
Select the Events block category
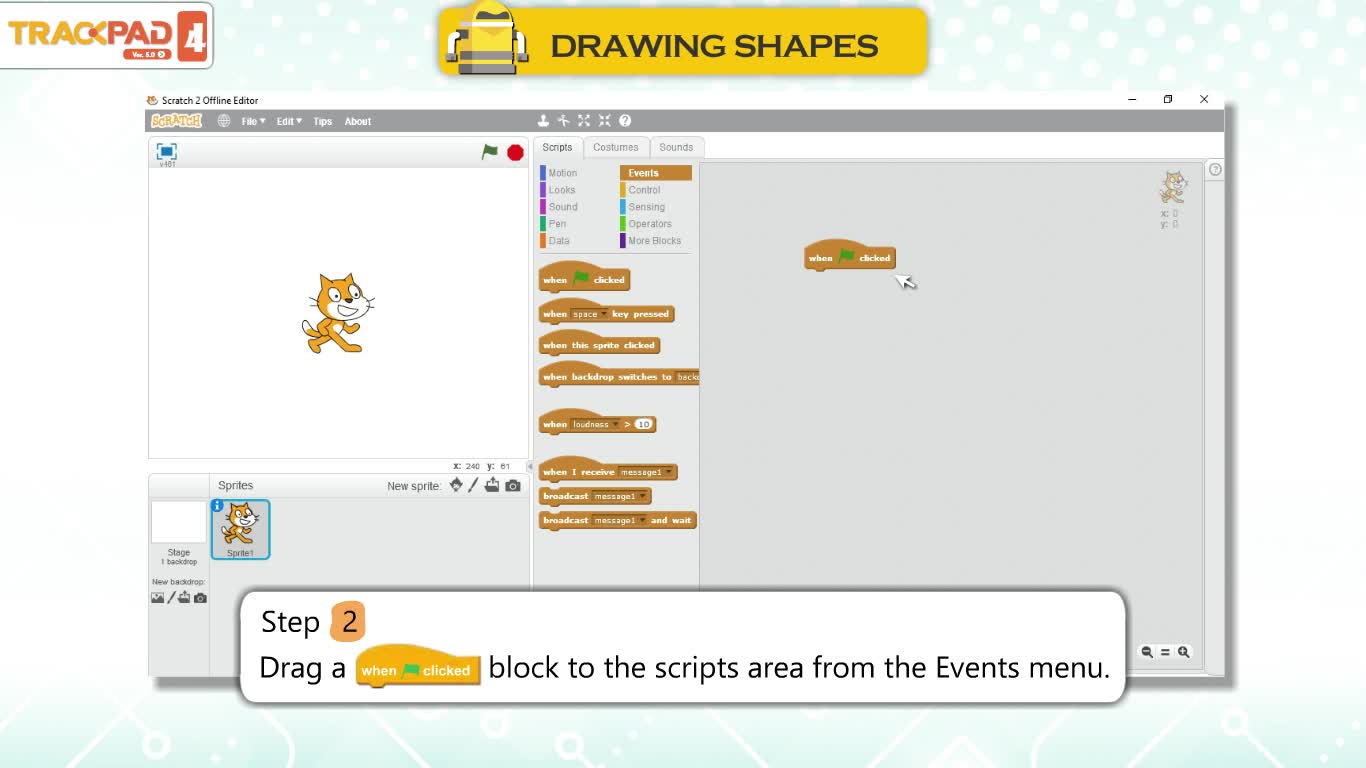[655, 173]
